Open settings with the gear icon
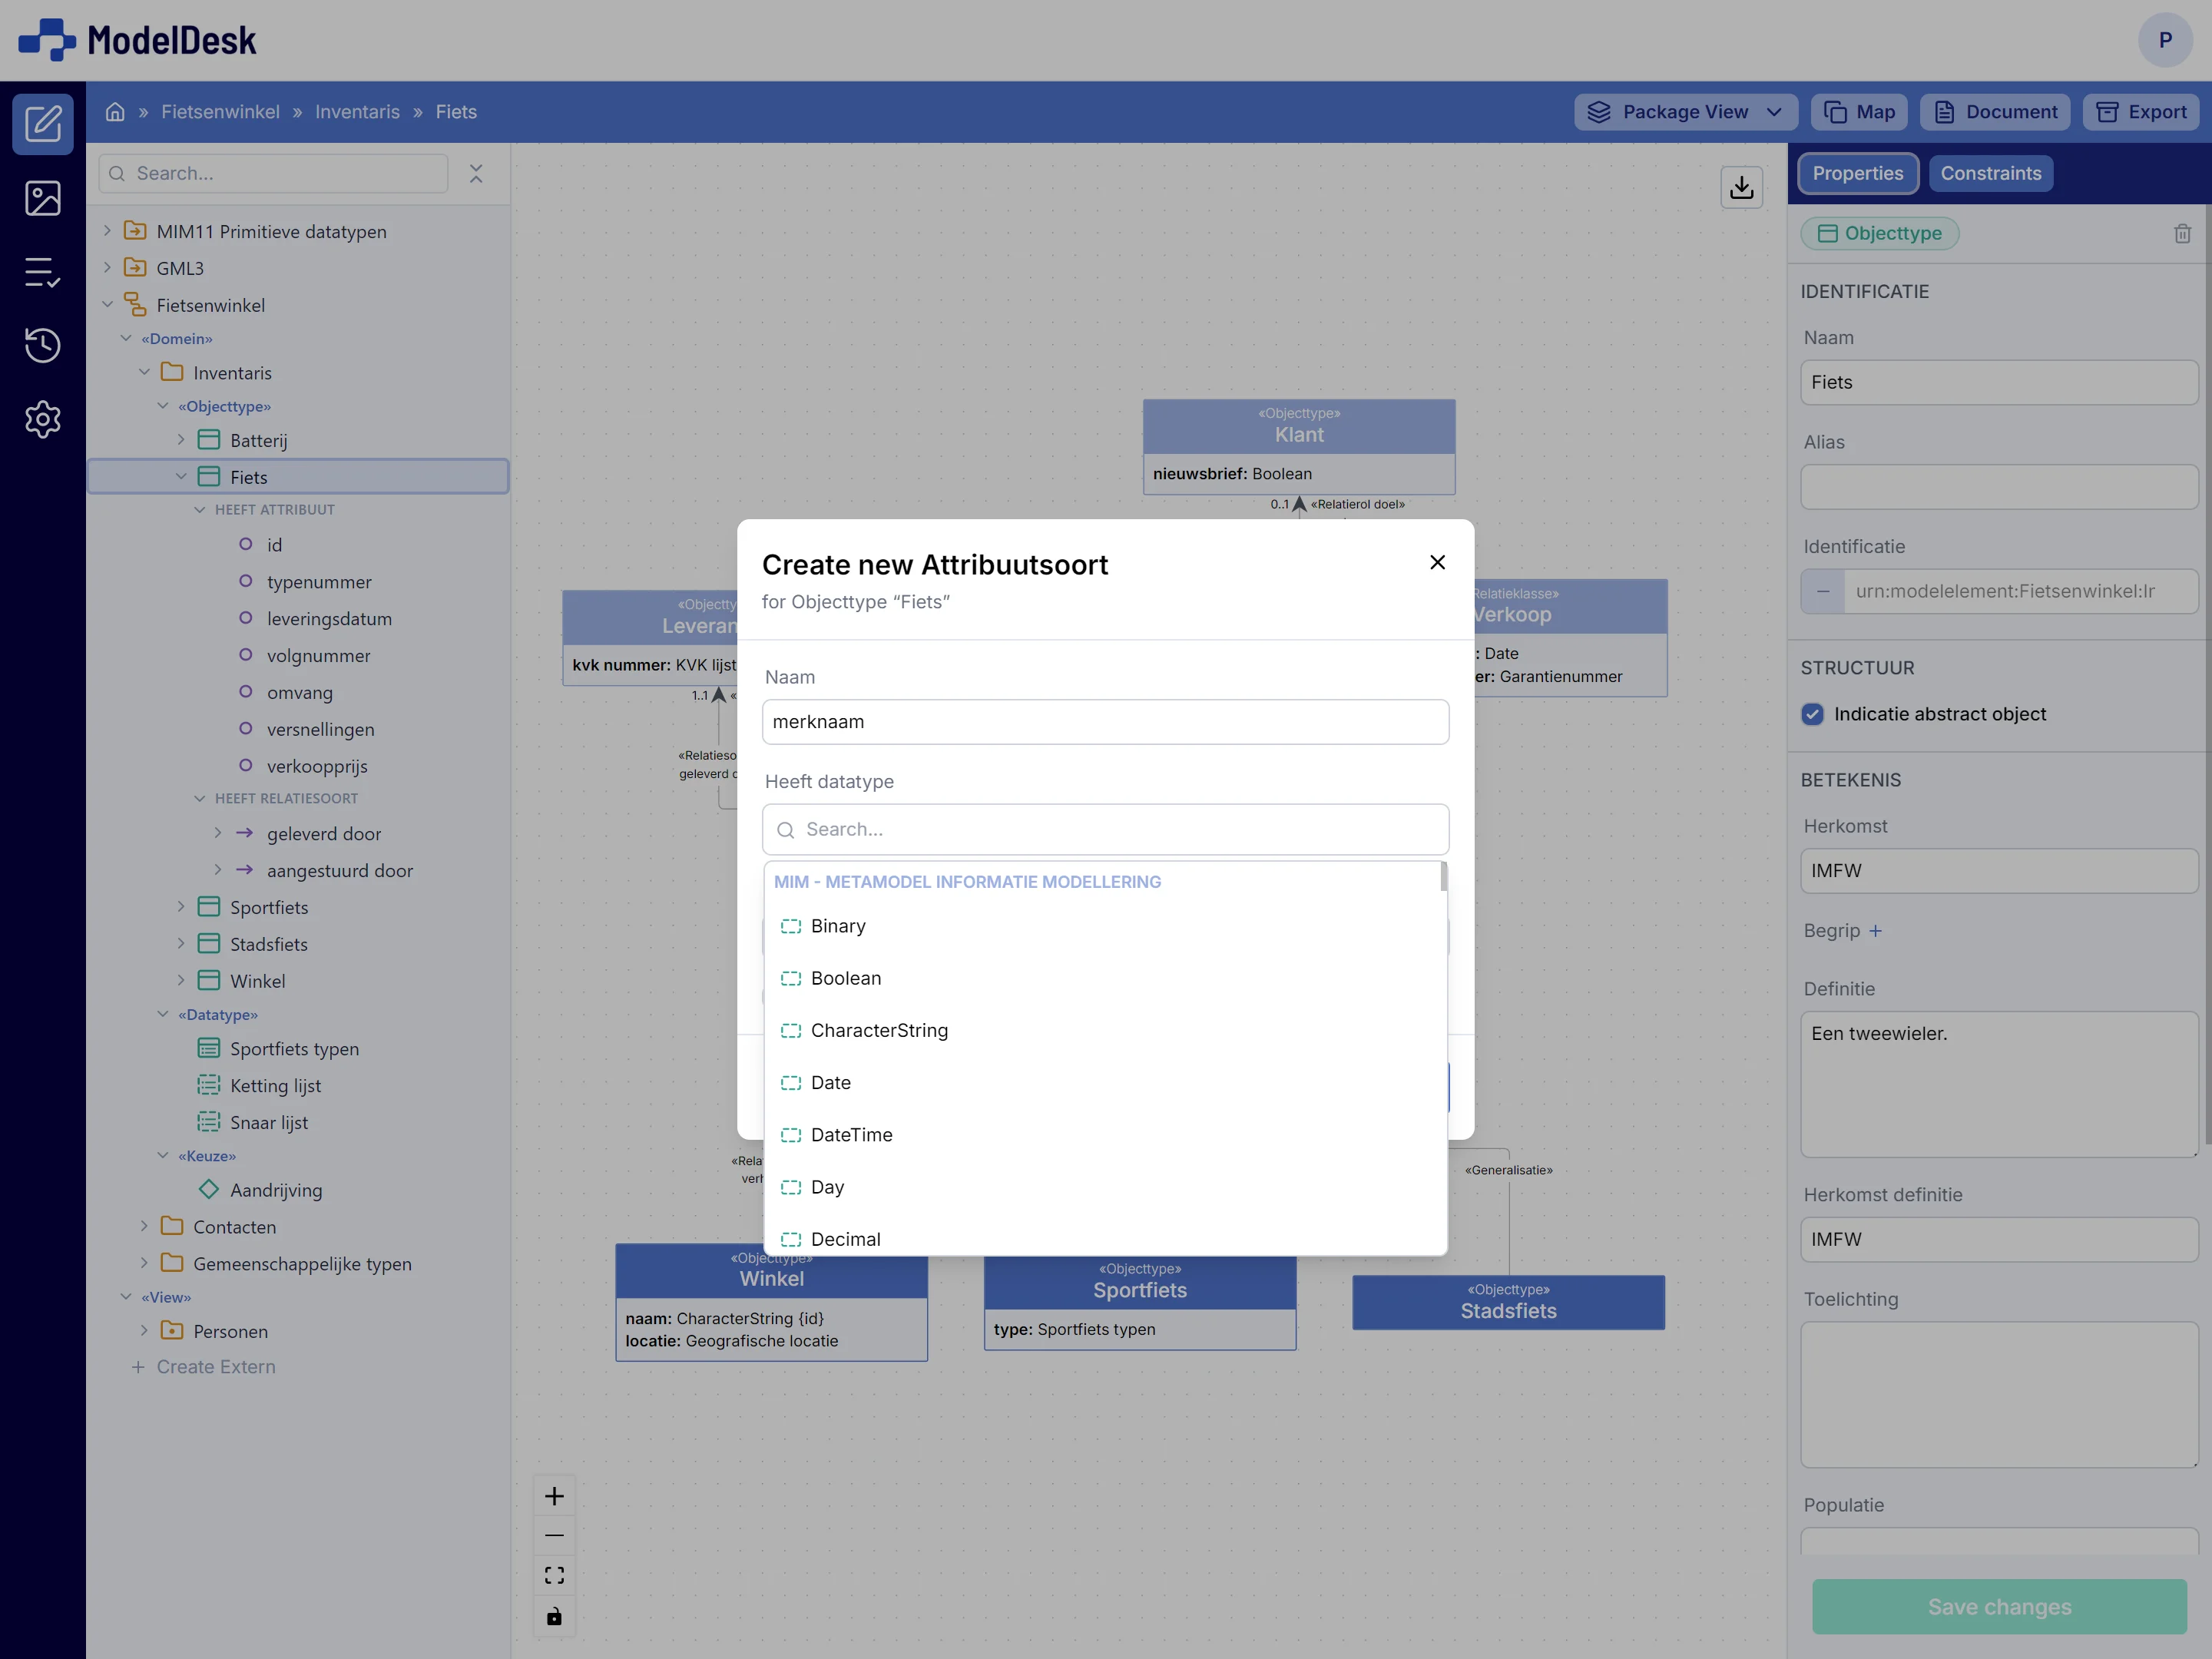2212x1659 pixels. (x=43, y=419)
